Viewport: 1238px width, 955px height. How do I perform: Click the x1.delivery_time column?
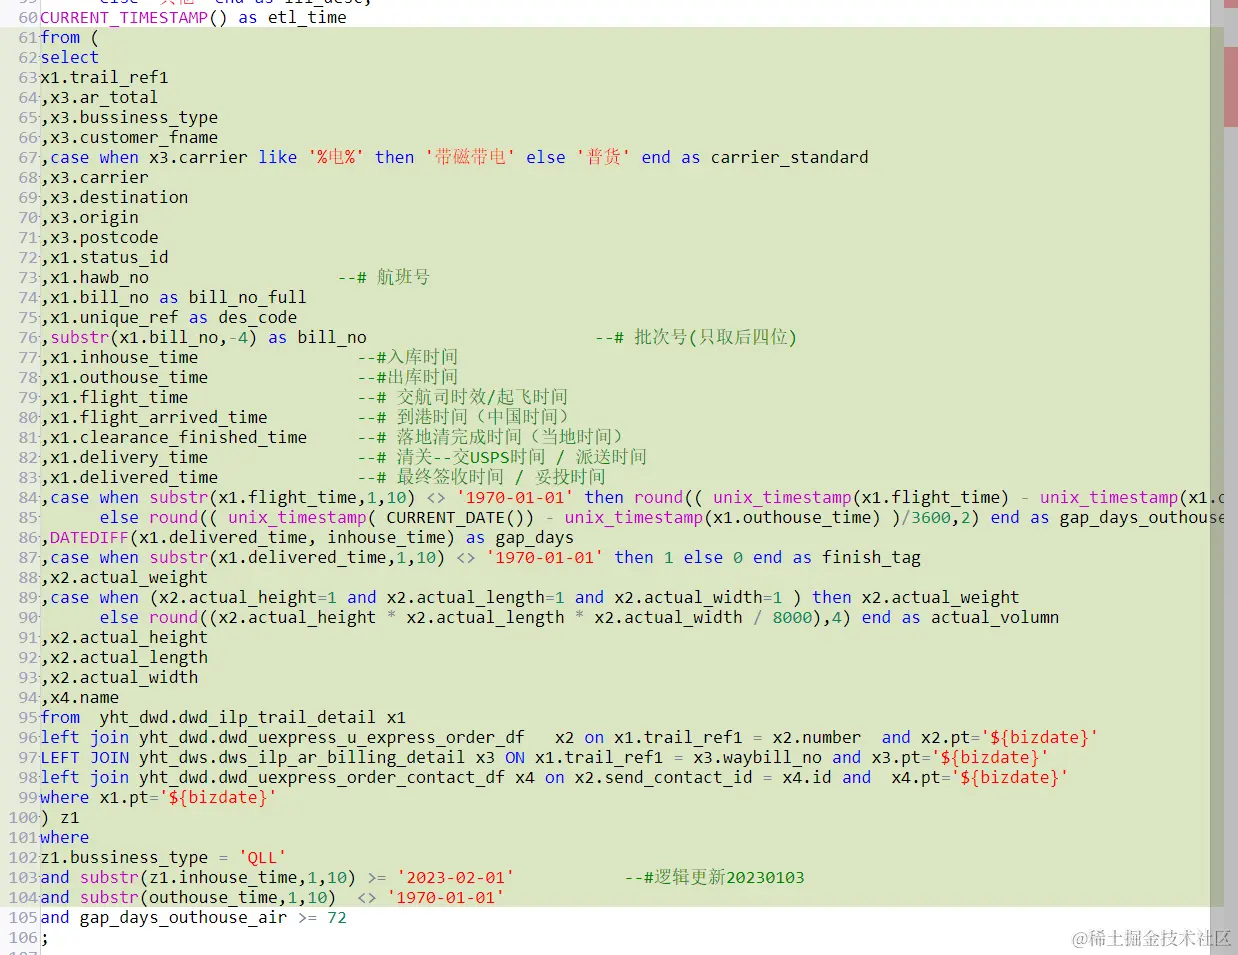click(x=129, y=457)
